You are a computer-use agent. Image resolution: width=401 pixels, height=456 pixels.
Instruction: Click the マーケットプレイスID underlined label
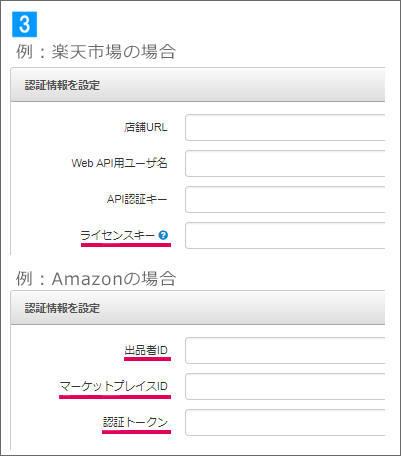[113, 386]
